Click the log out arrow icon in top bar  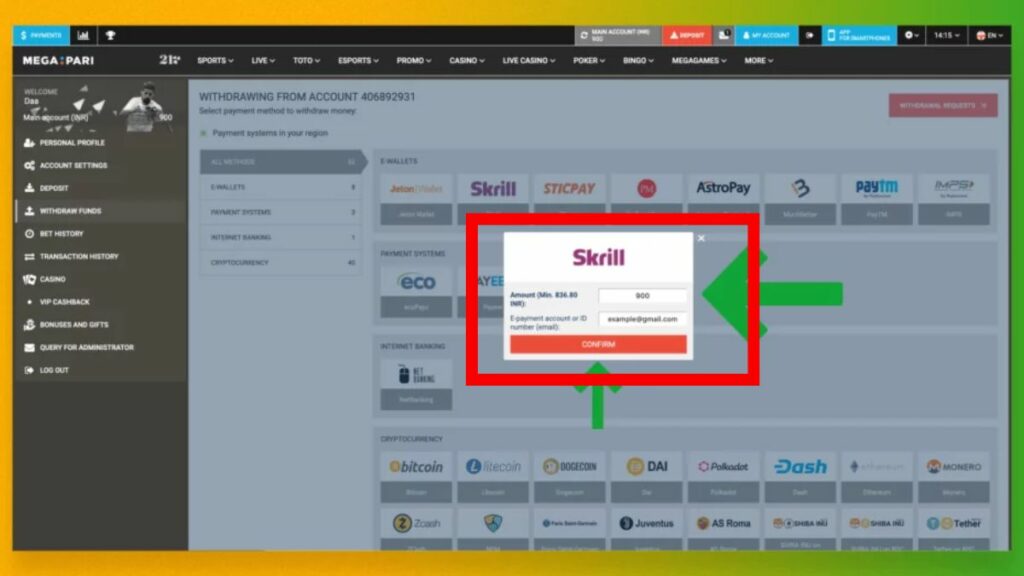[x=809, y=35]
